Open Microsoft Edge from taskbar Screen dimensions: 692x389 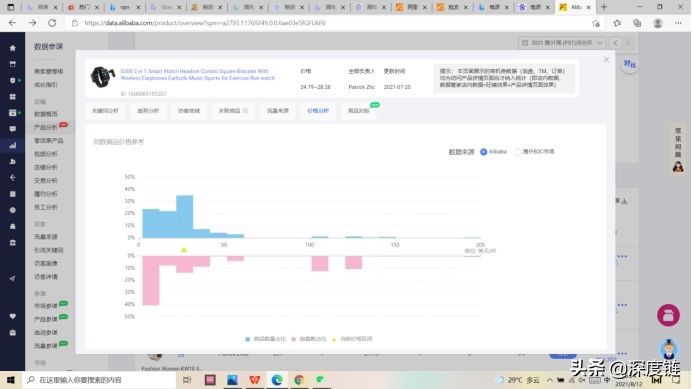pos(277,380)
